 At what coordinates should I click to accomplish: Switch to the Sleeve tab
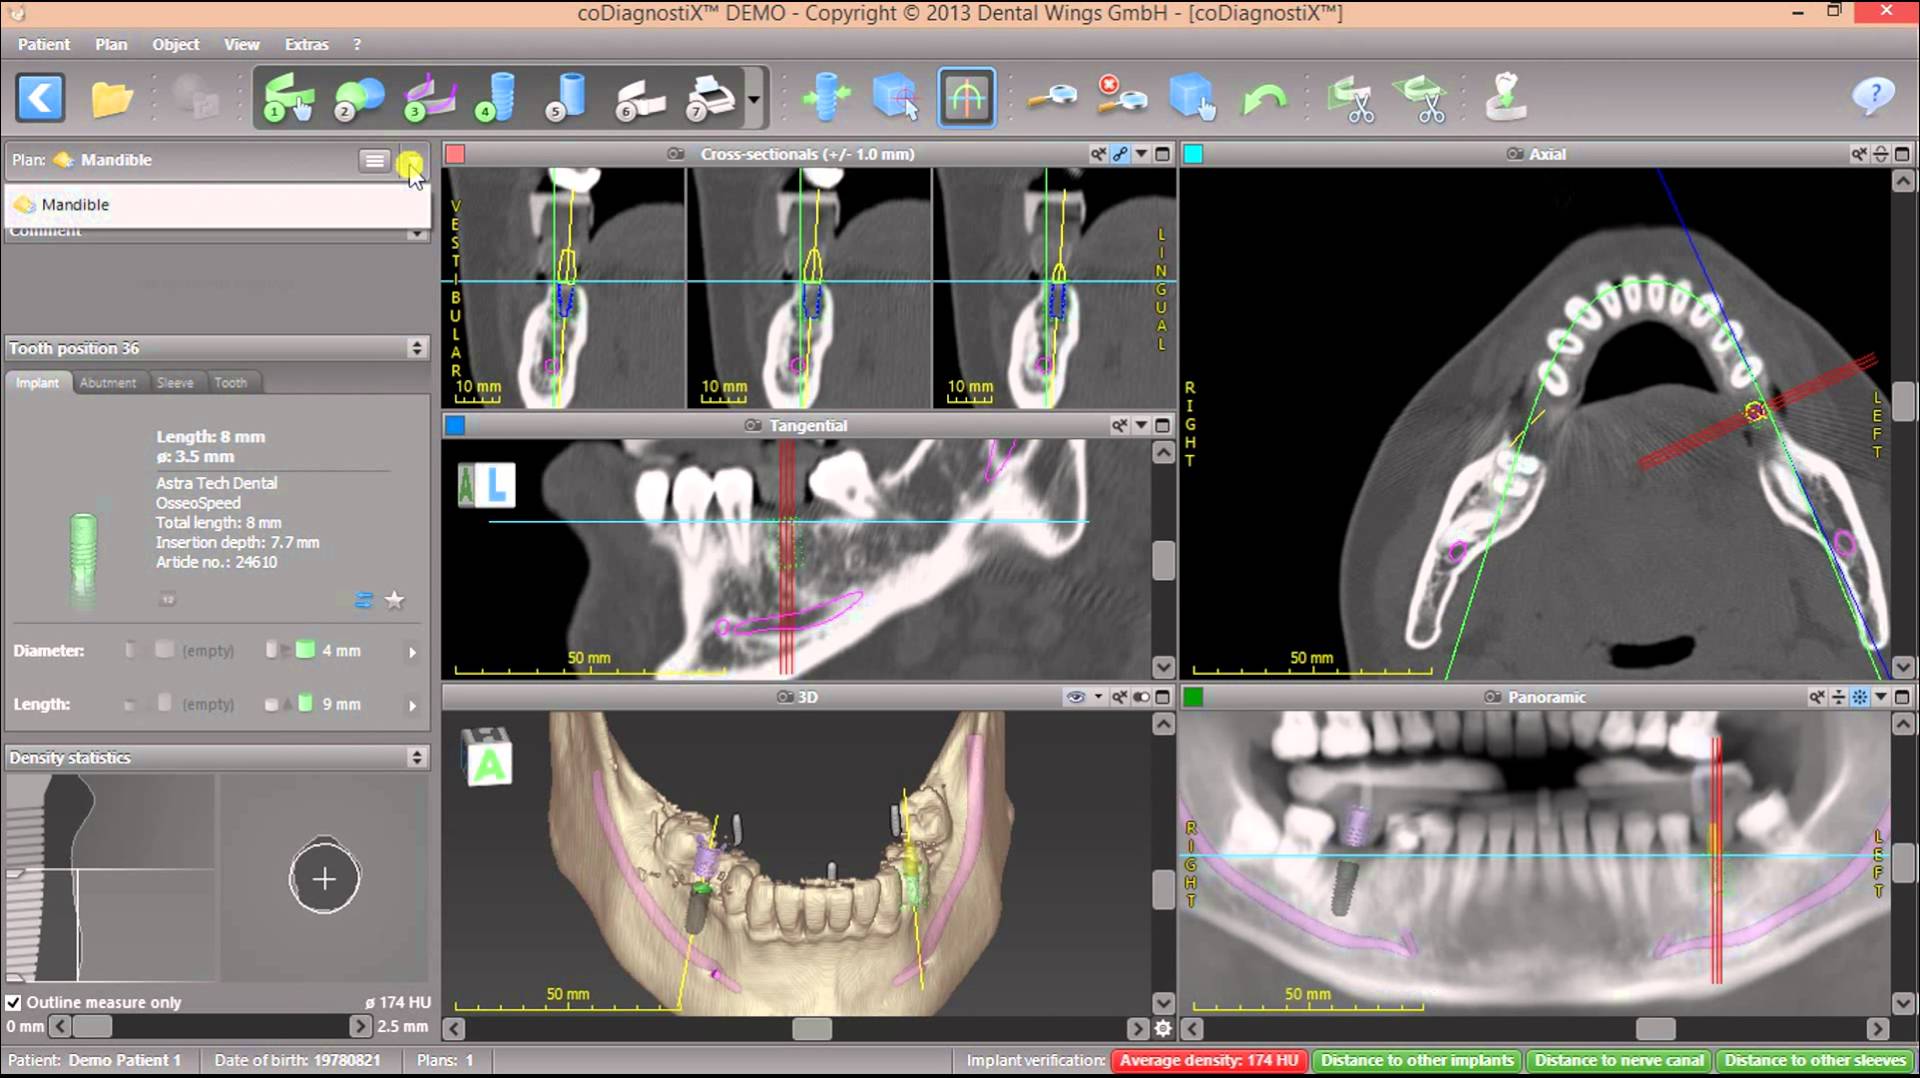(175, 383)
